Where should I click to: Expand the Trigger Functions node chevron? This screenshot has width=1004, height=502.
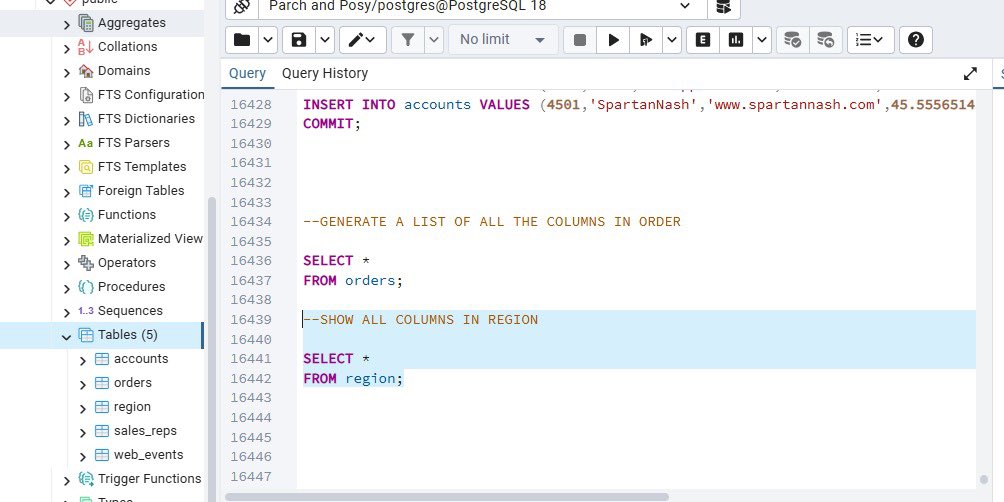pyautogui.click(x=67, y=480)
